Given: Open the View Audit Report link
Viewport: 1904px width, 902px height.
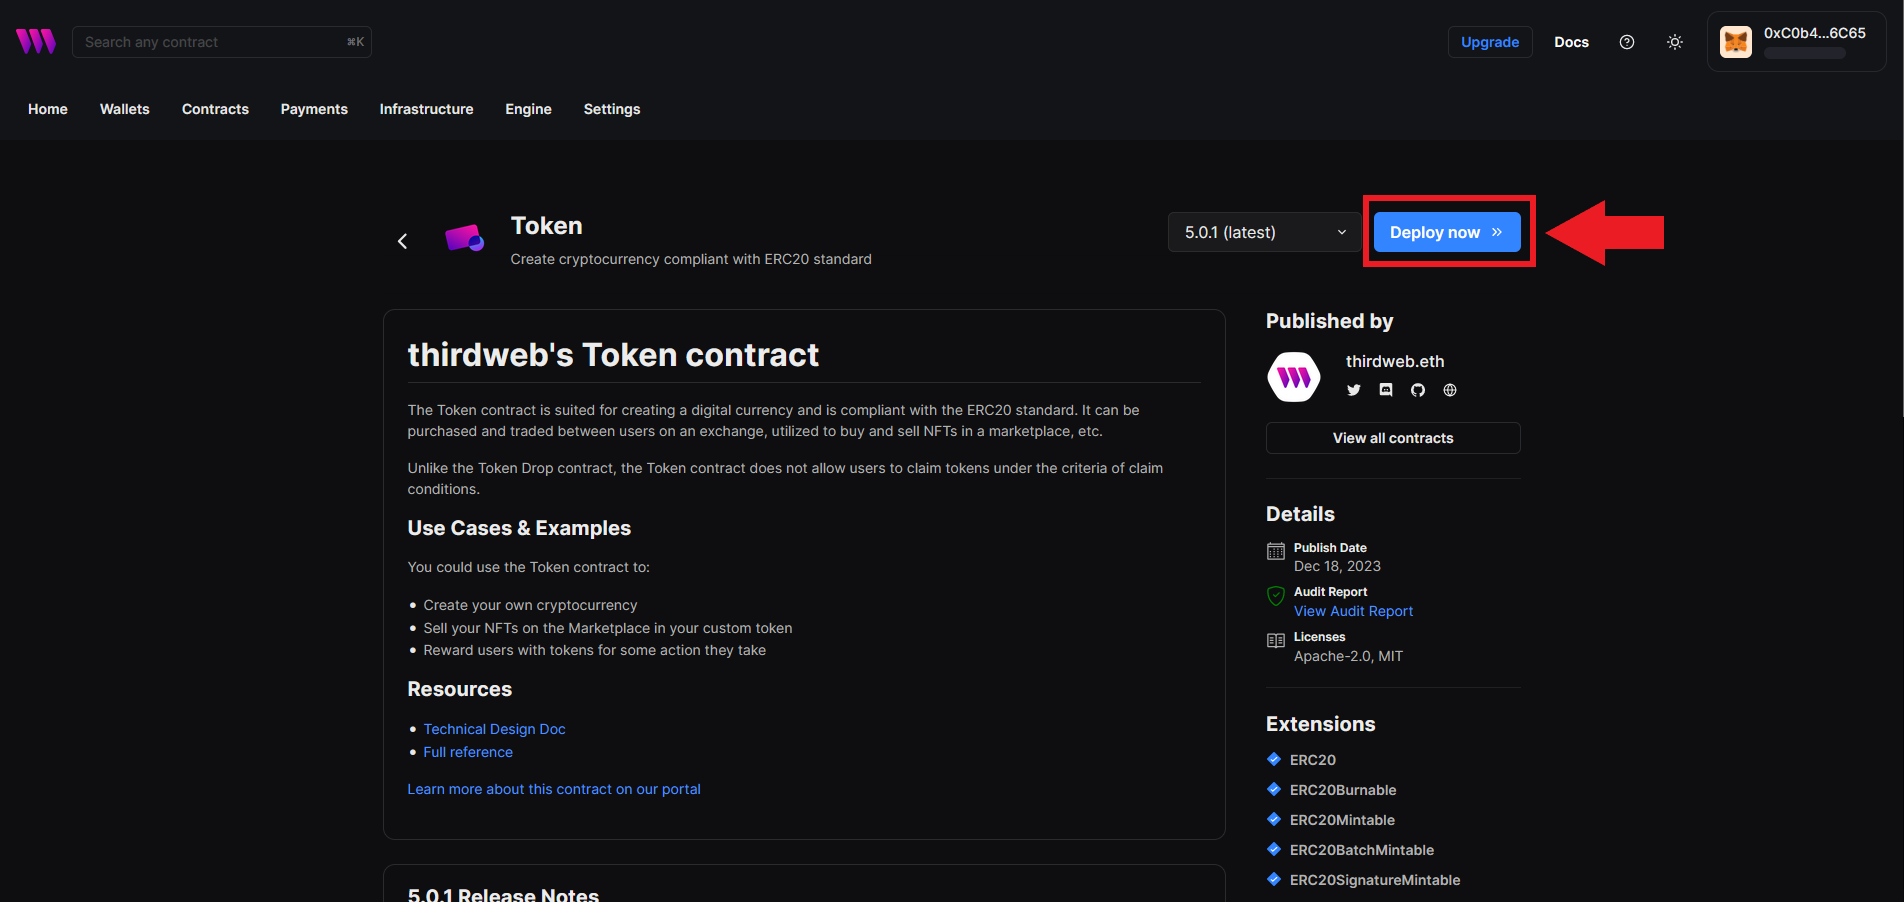Looking at the screenshot, I should [x=1353, y=611].
